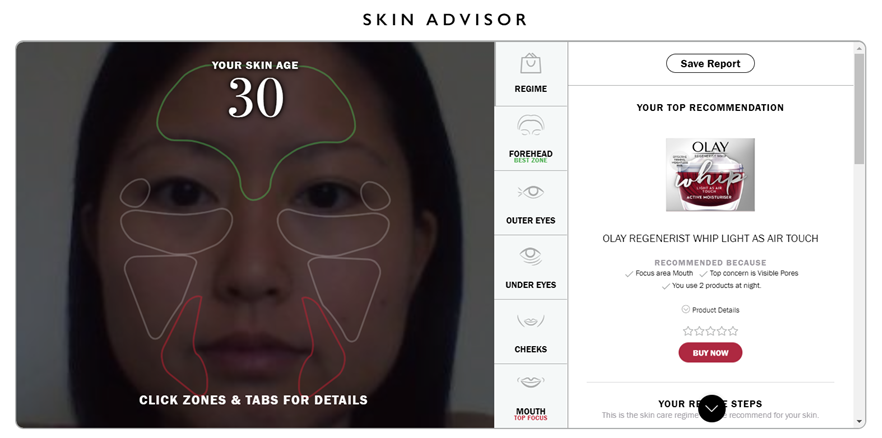Click the Olay Whip product image

pyautogui.click(x=710, y=175)
